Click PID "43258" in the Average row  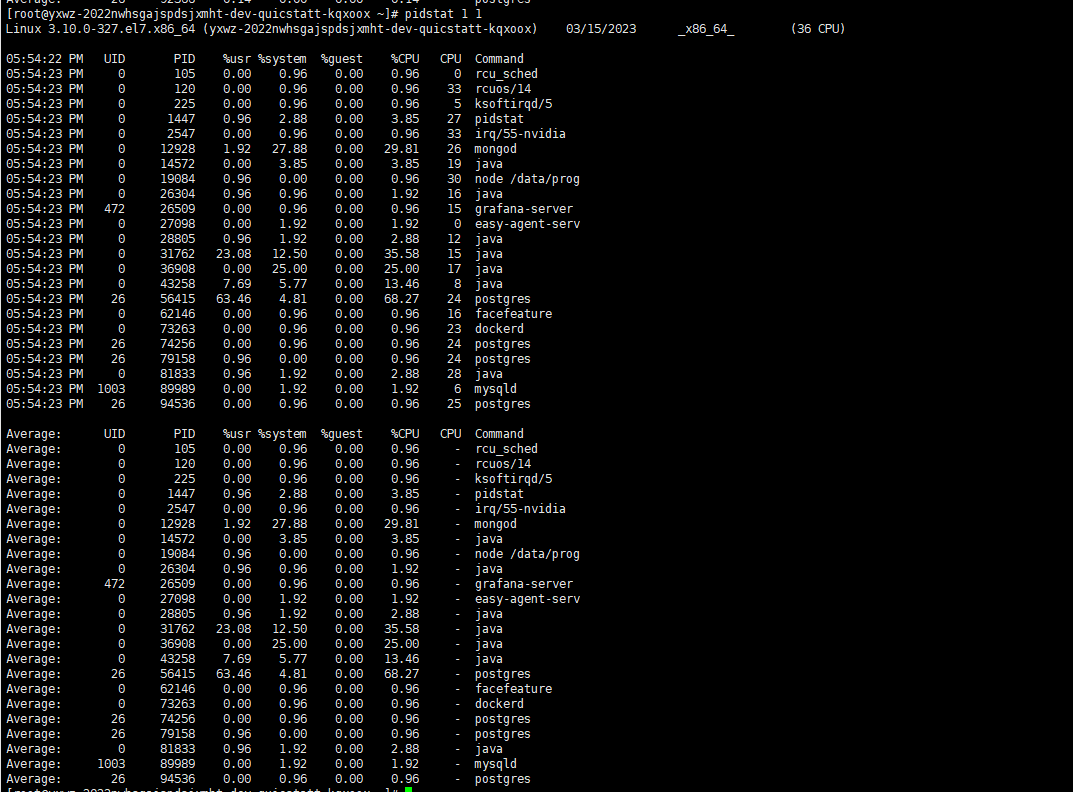coord(177,659)
